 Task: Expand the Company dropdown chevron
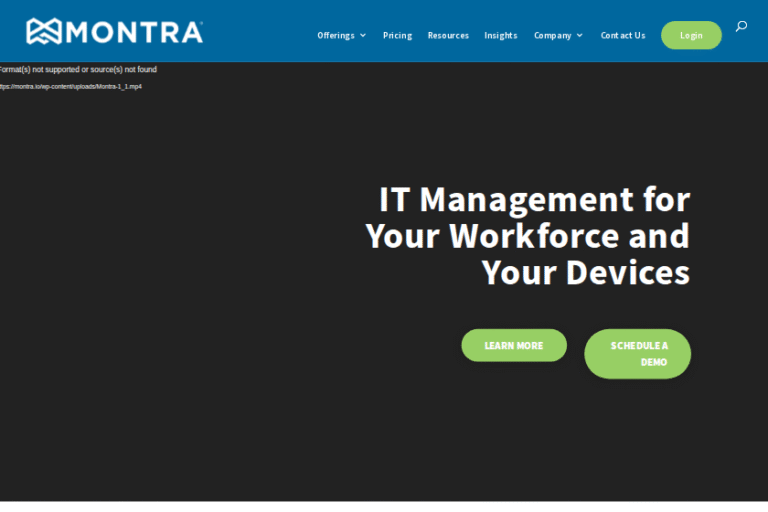click(x=580, y=36)
